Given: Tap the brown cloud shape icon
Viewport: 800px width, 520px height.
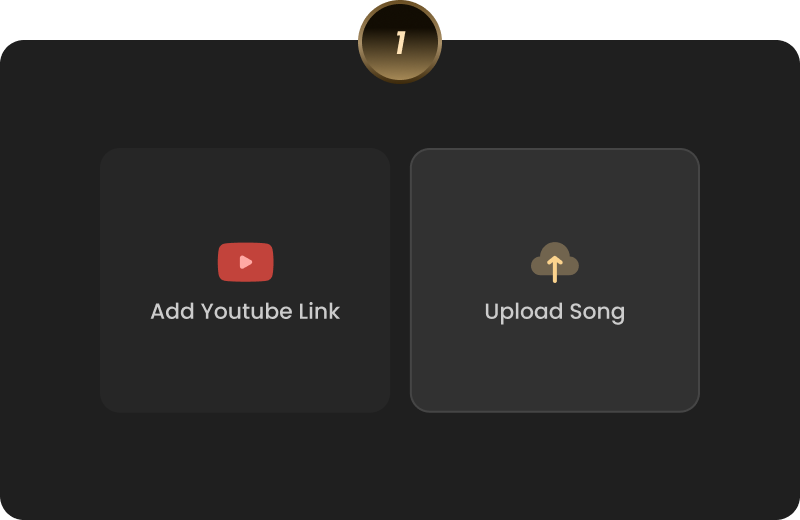Looking at the screenshot, I should (x=555, y=262).
